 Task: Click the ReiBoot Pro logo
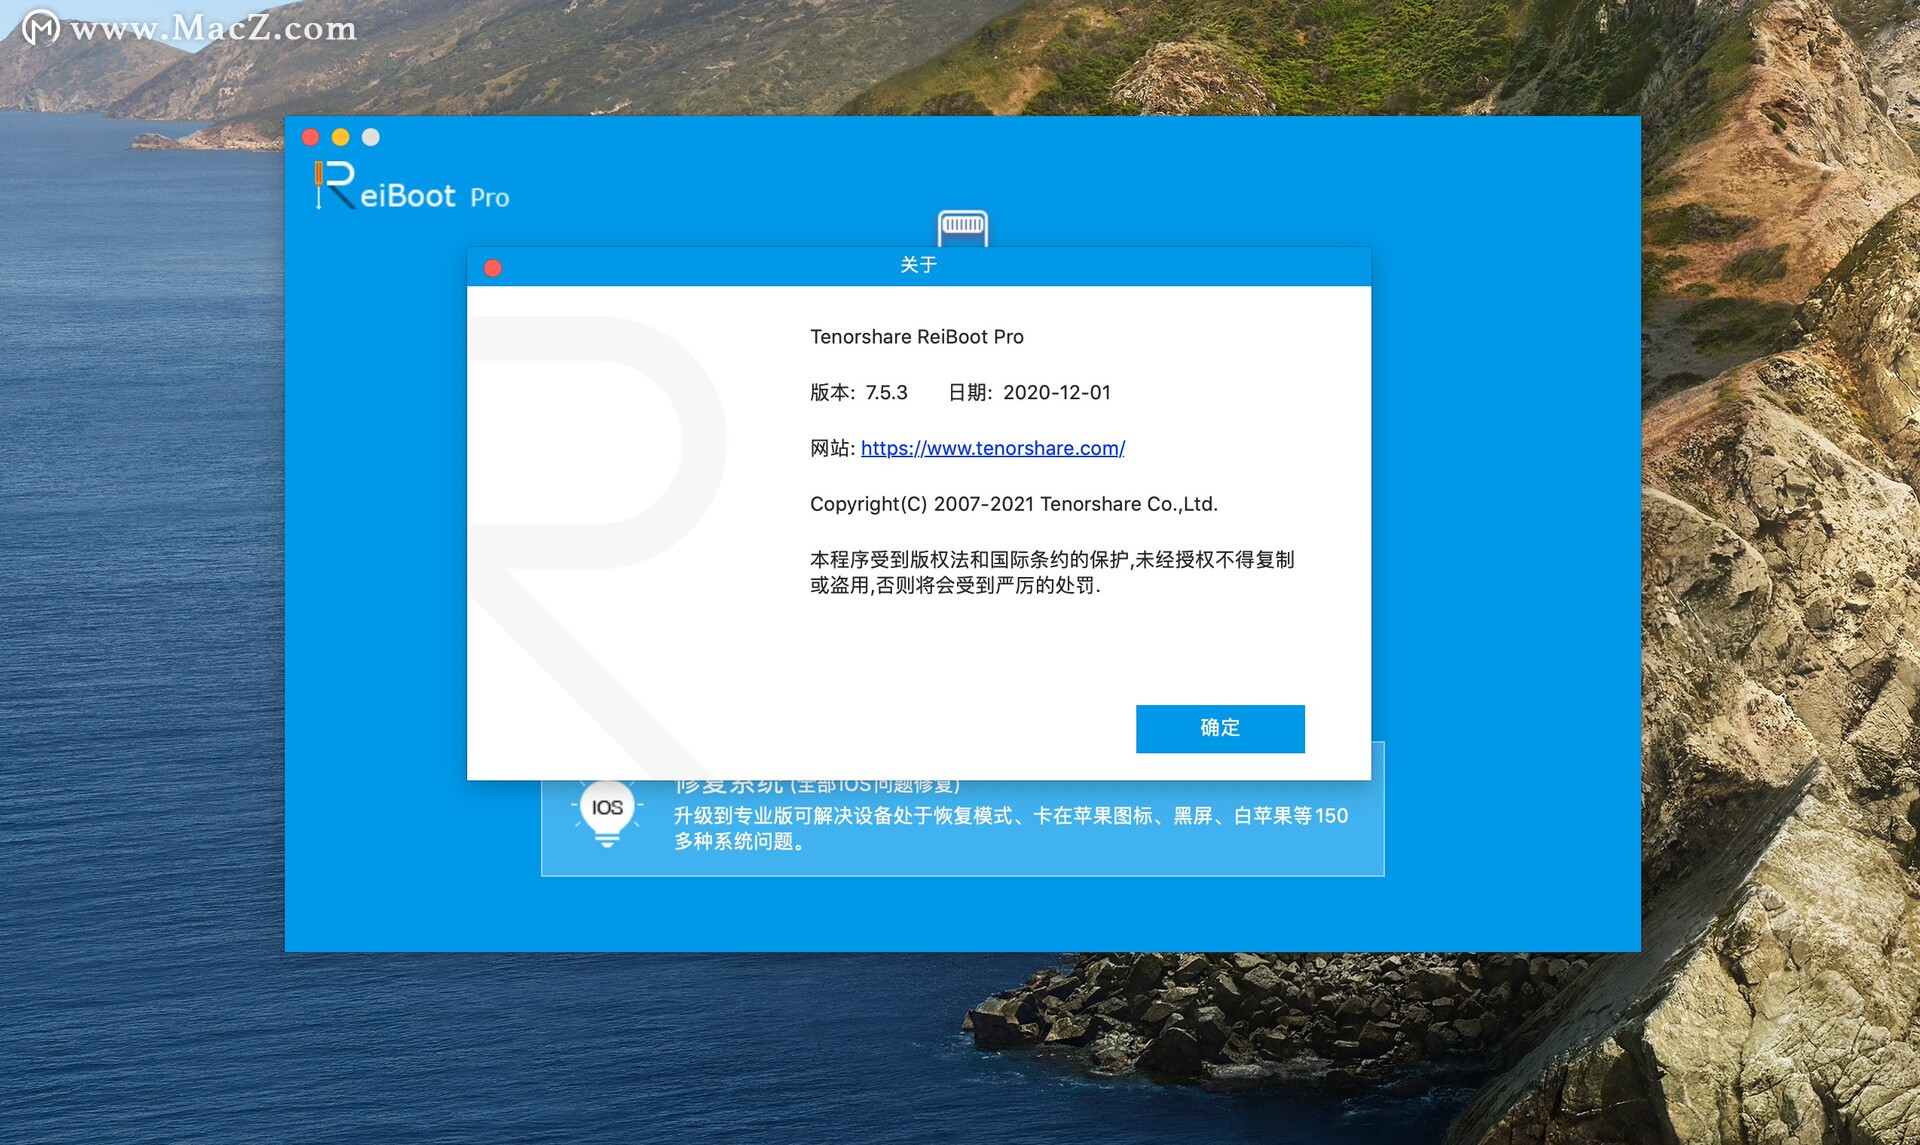(412, 187)
